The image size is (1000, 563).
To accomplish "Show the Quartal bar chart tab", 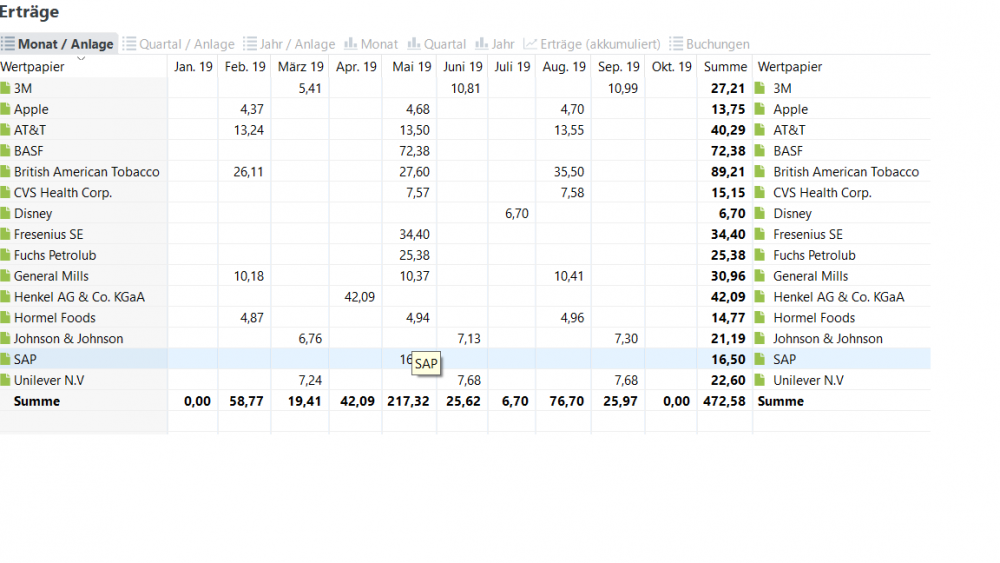I will [x=437, y=44].
